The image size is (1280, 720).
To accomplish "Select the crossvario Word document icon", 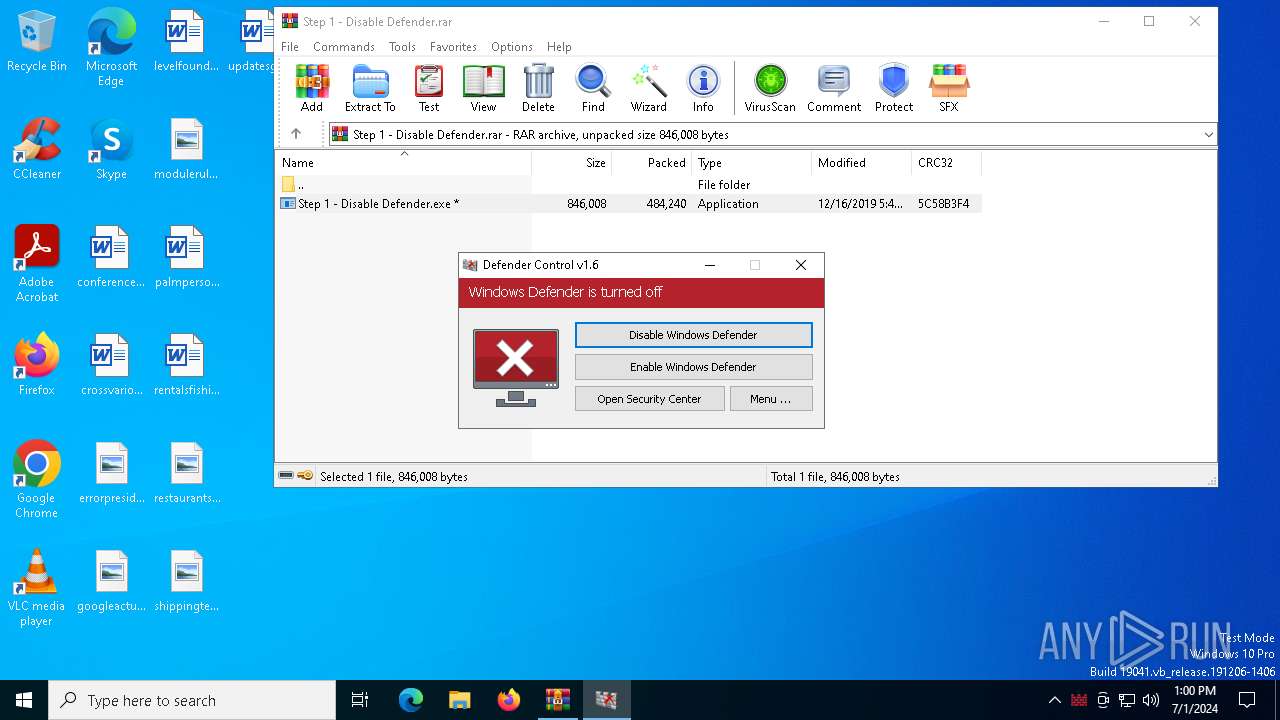I will tap(111, 365).
